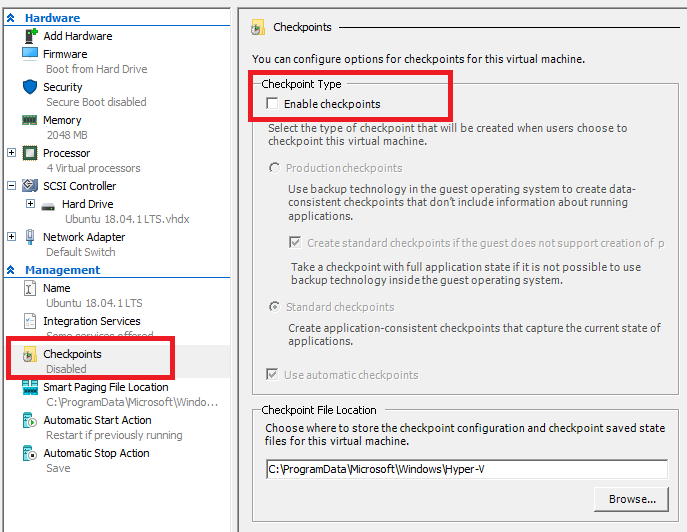Screen dimensions: 687x532
Task: Click the checkpoint file location path field
Action: point(467,469)
